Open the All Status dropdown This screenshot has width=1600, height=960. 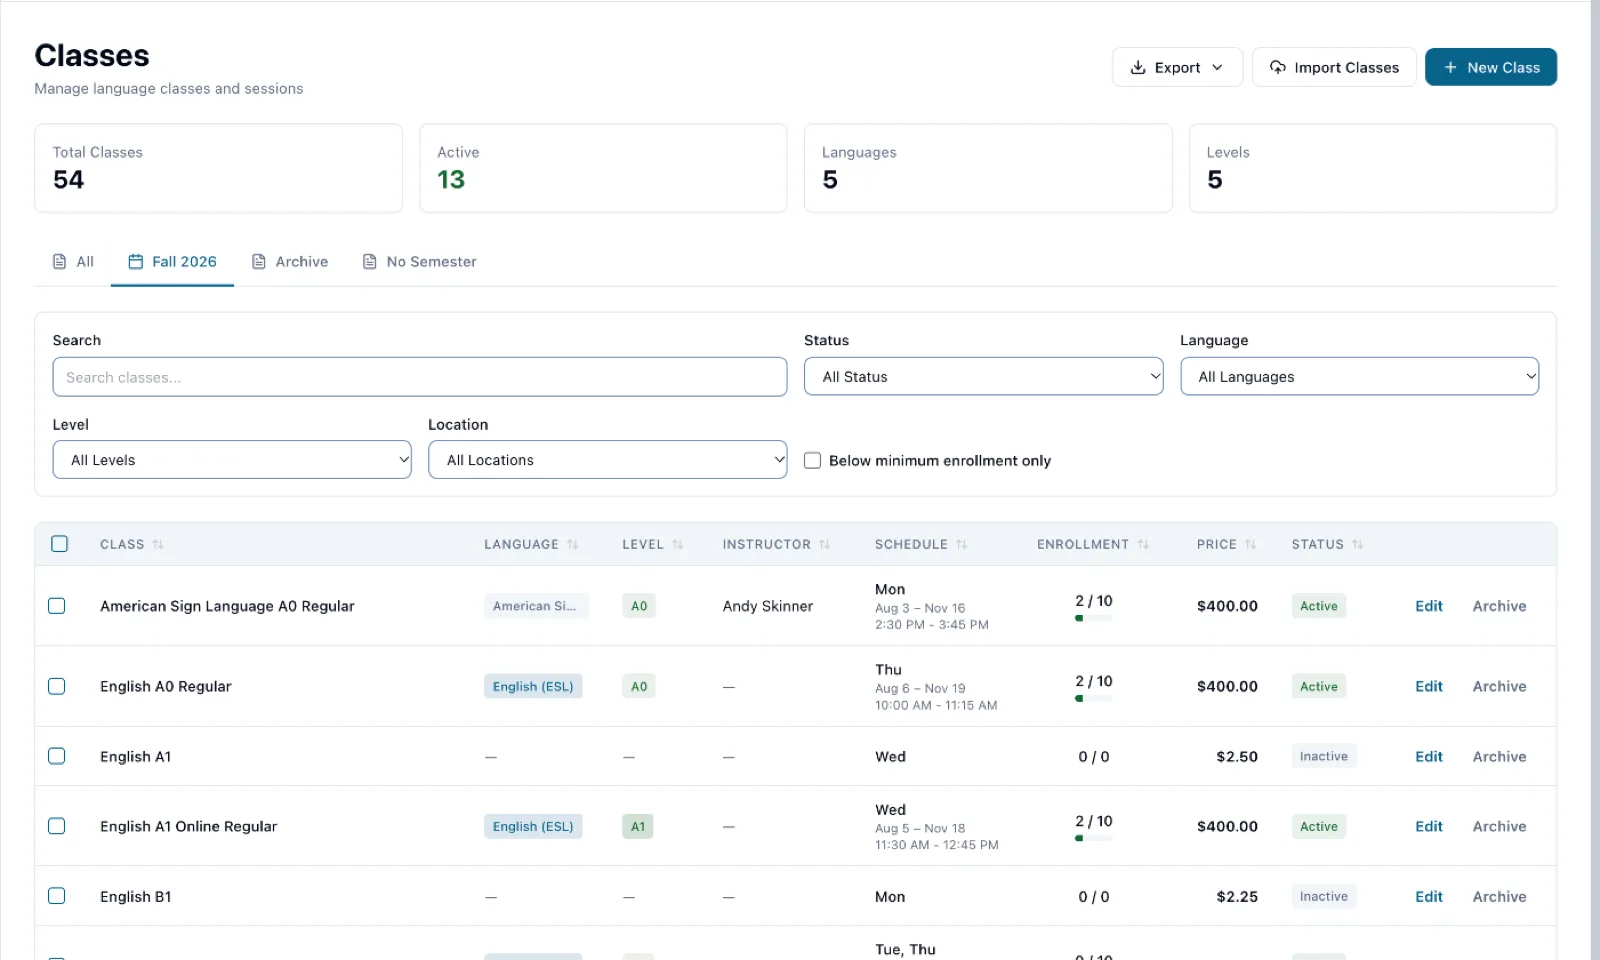pos(983,376)
